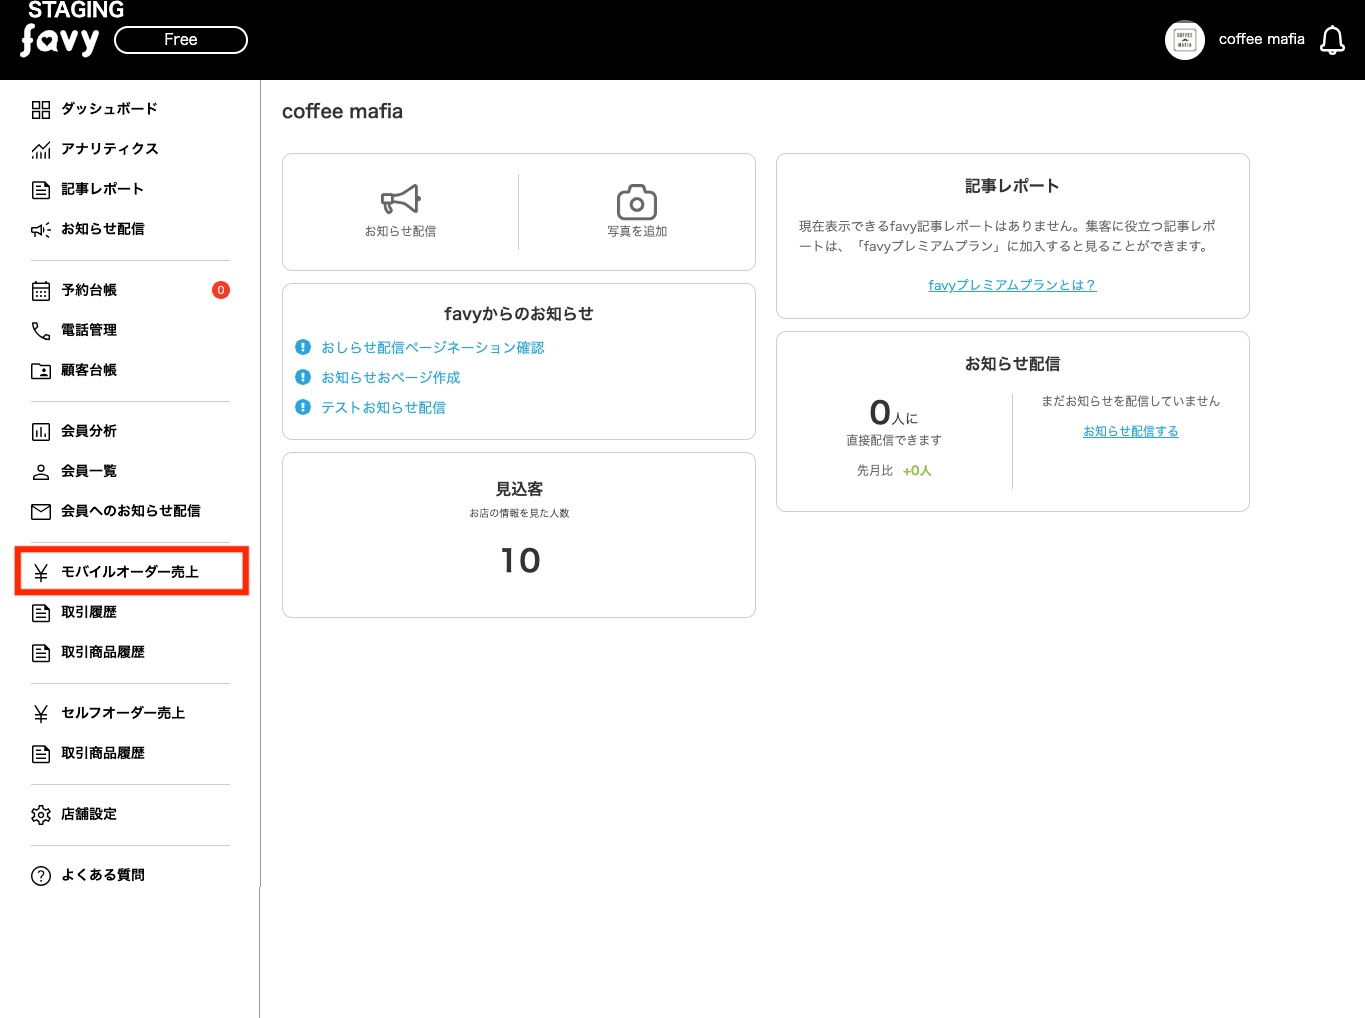1365x1018 pixels.
Task: Click the sidebar お知らせ配信 megaphone icon
Action: pyautogui.click(x=41, y=230)
